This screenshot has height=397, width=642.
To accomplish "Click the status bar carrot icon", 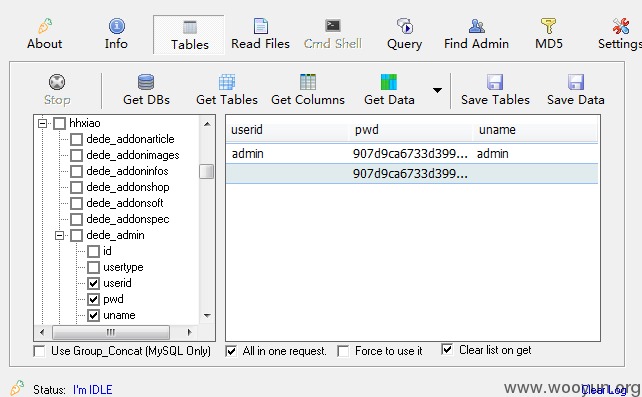I will [17, 388].
